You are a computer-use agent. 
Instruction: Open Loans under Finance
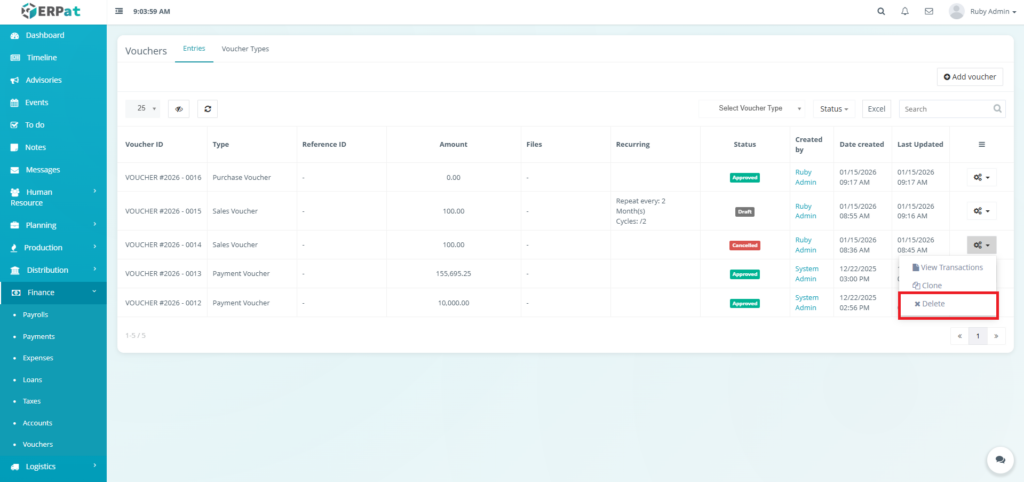coord(32,379)
